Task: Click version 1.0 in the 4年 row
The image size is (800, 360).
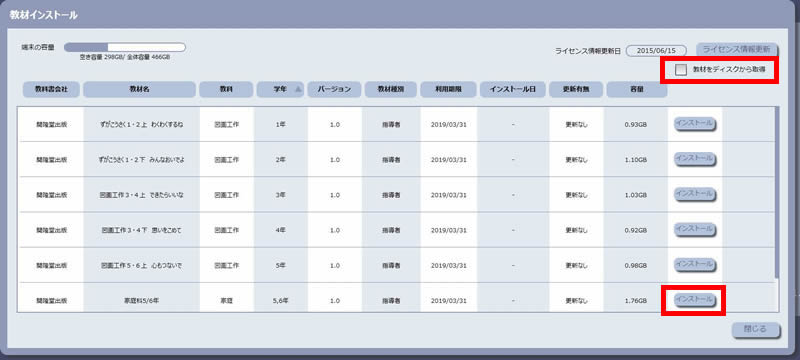Action: pyautogui.click(x=335, y=230)
